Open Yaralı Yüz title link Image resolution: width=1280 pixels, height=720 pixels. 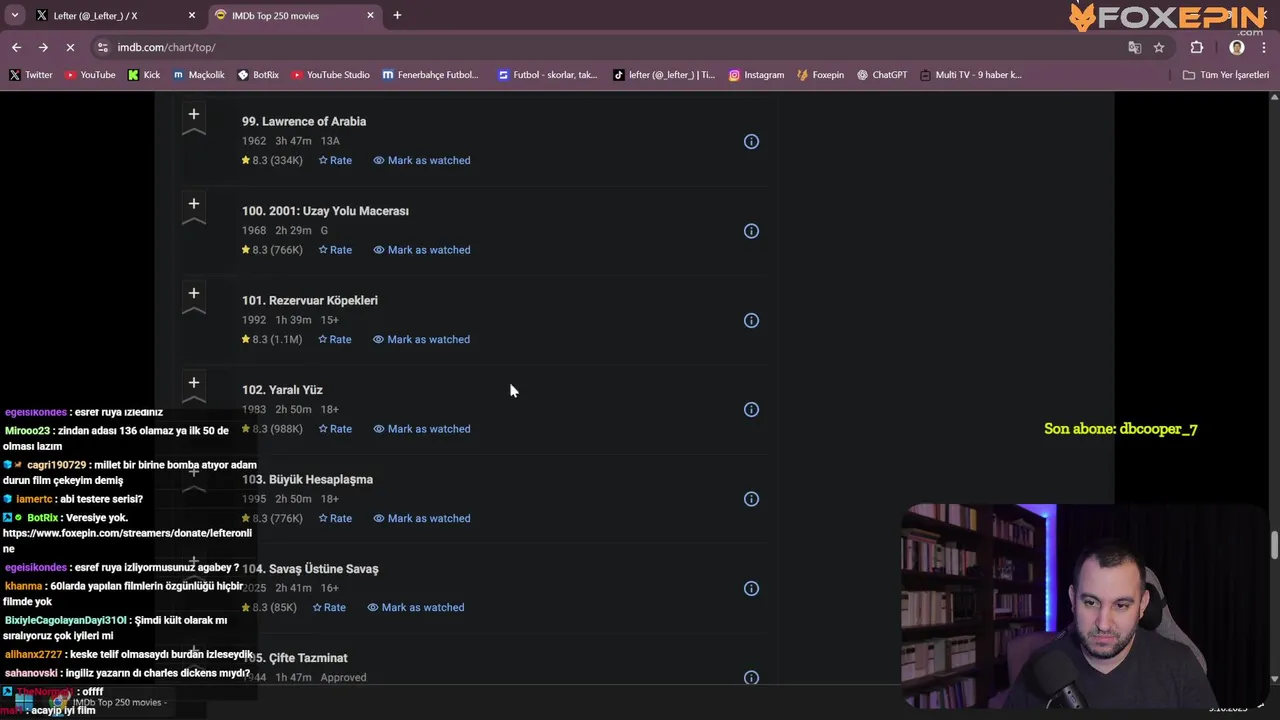point(282,390)
